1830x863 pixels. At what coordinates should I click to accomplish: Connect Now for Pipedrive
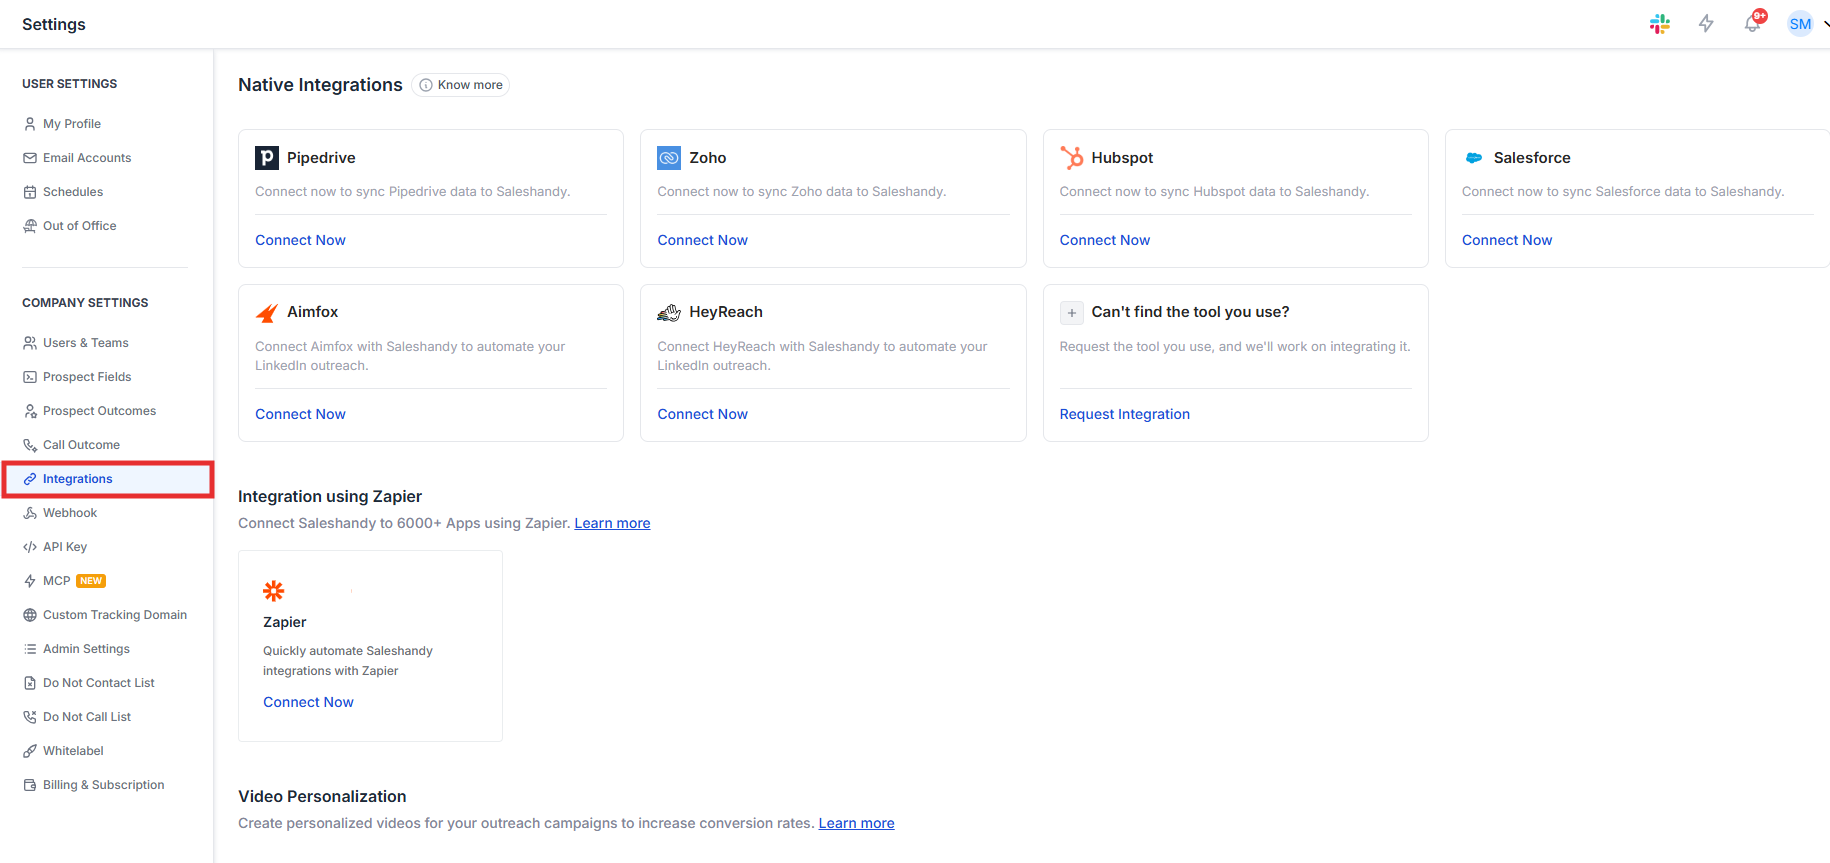pos(300,240)
